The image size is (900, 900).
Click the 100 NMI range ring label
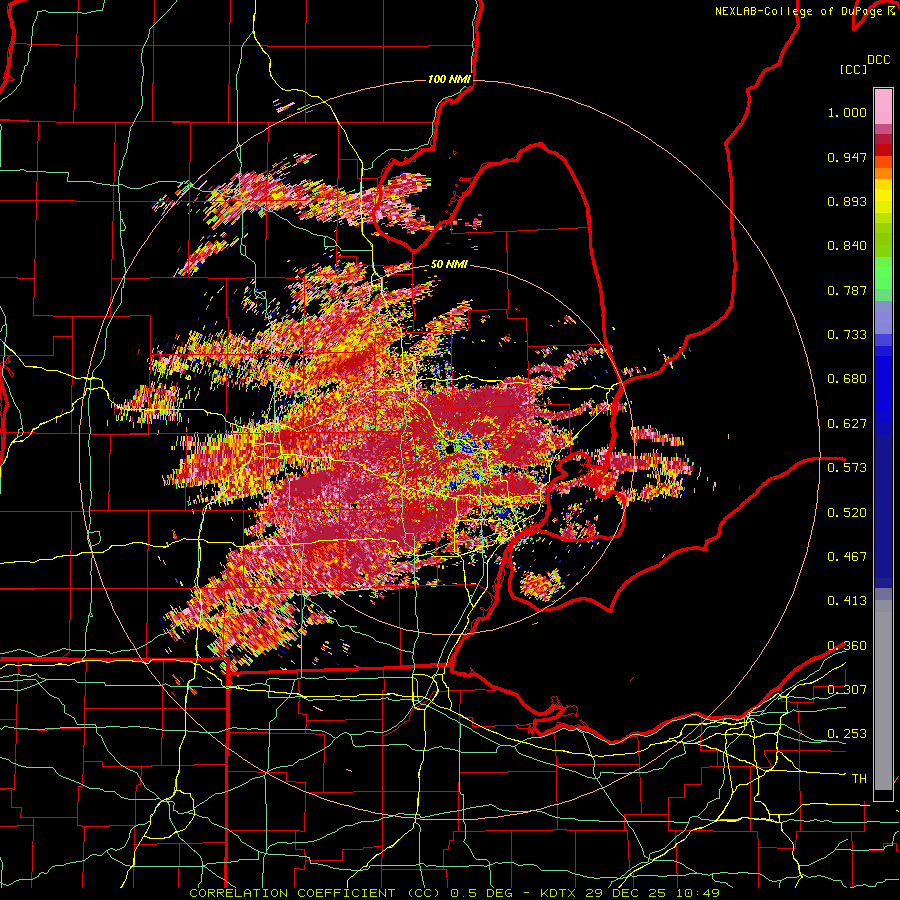tap(449, 79)
